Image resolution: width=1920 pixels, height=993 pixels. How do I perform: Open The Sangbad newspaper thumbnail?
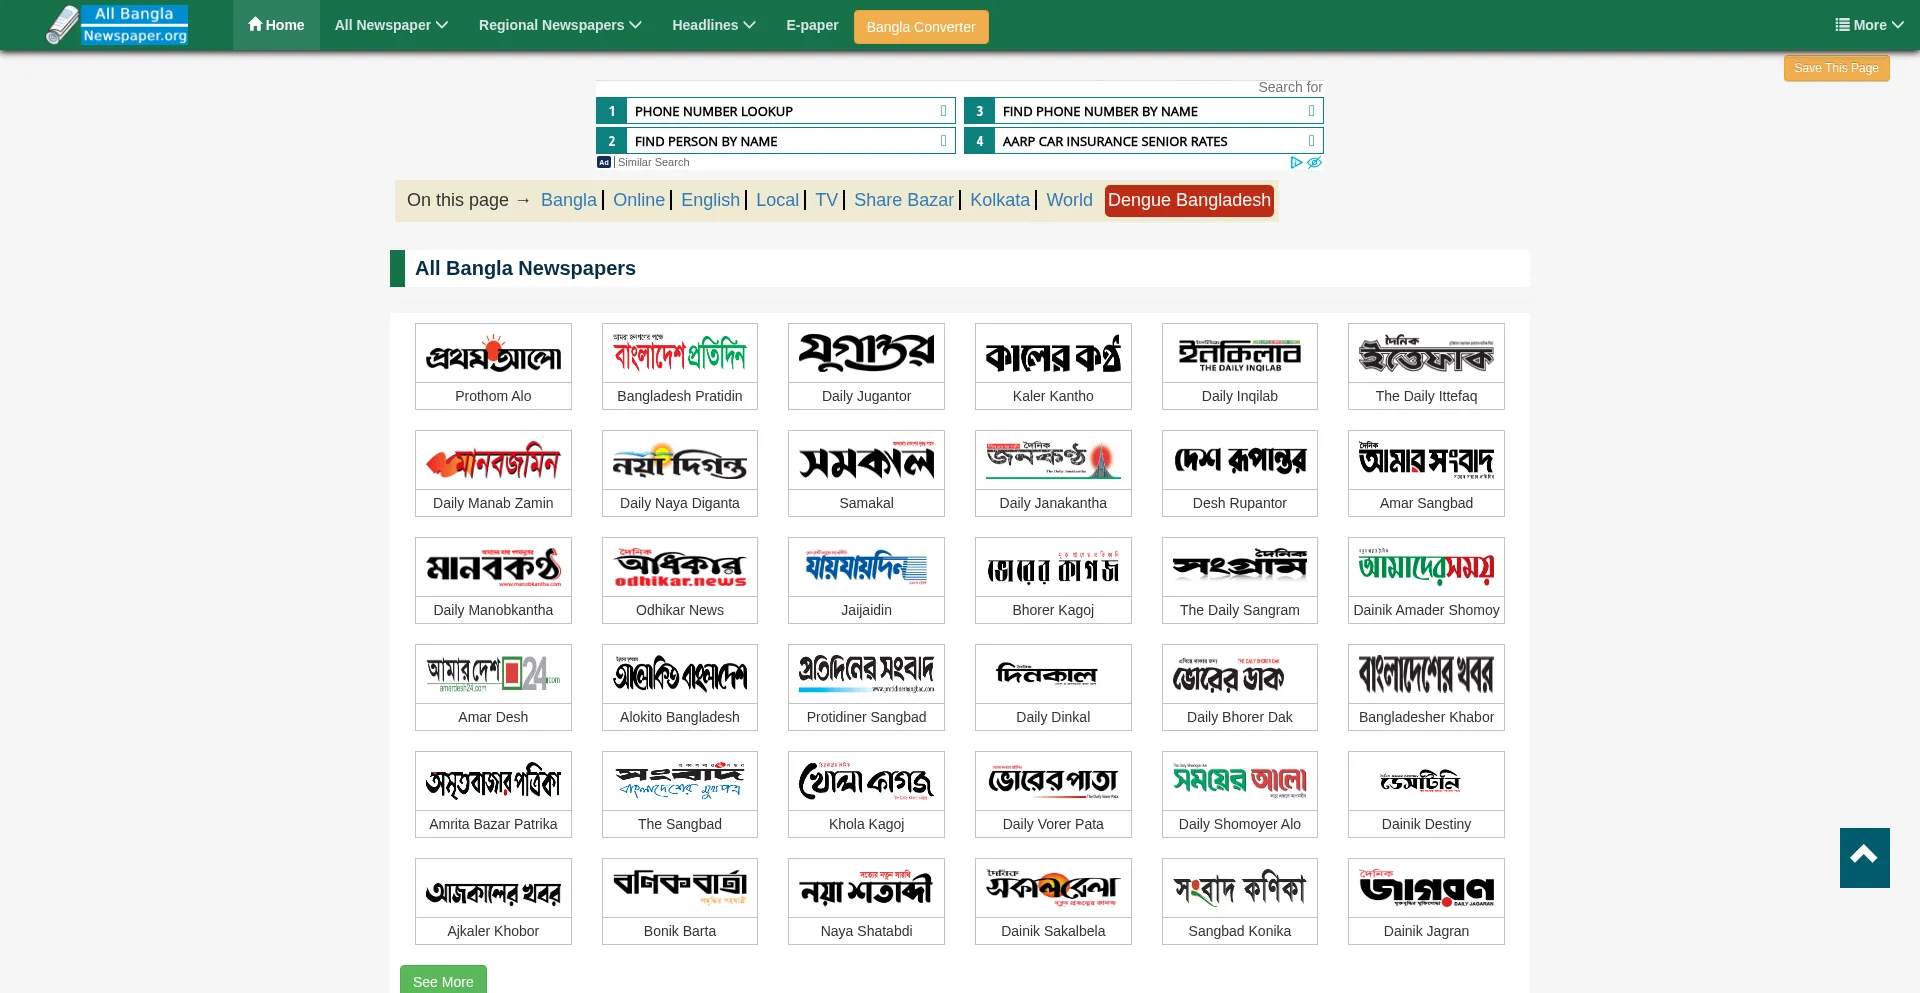tap(680, 781)
